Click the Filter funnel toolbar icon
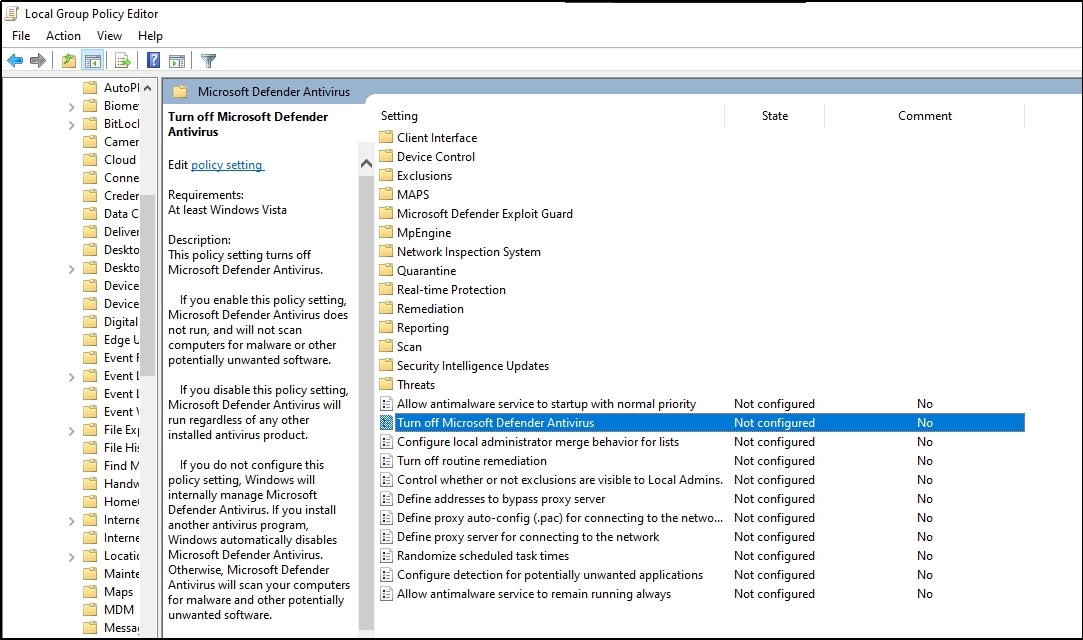The image size is (1083, 640). coord(209,61)
